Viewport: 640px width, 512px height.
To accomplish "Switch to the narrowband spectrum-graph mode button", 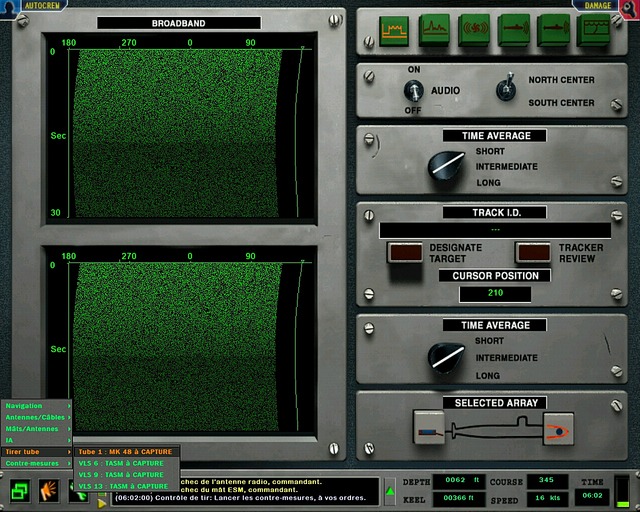I will [x=434, y=29].
